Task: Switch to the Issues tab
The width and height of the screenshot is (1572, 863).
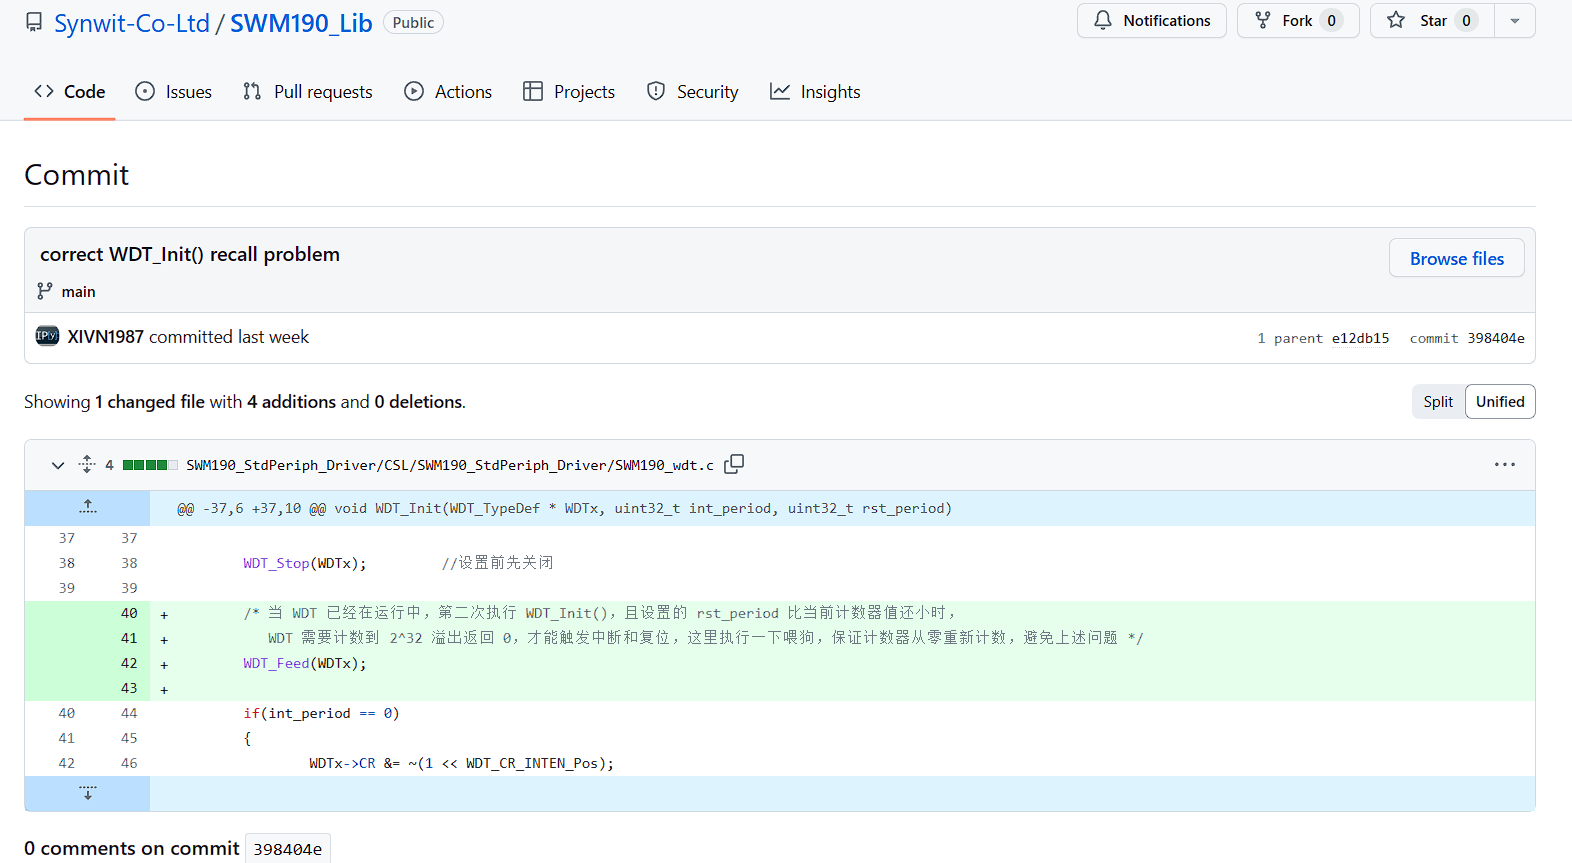Action: click(x=174, y=92)
